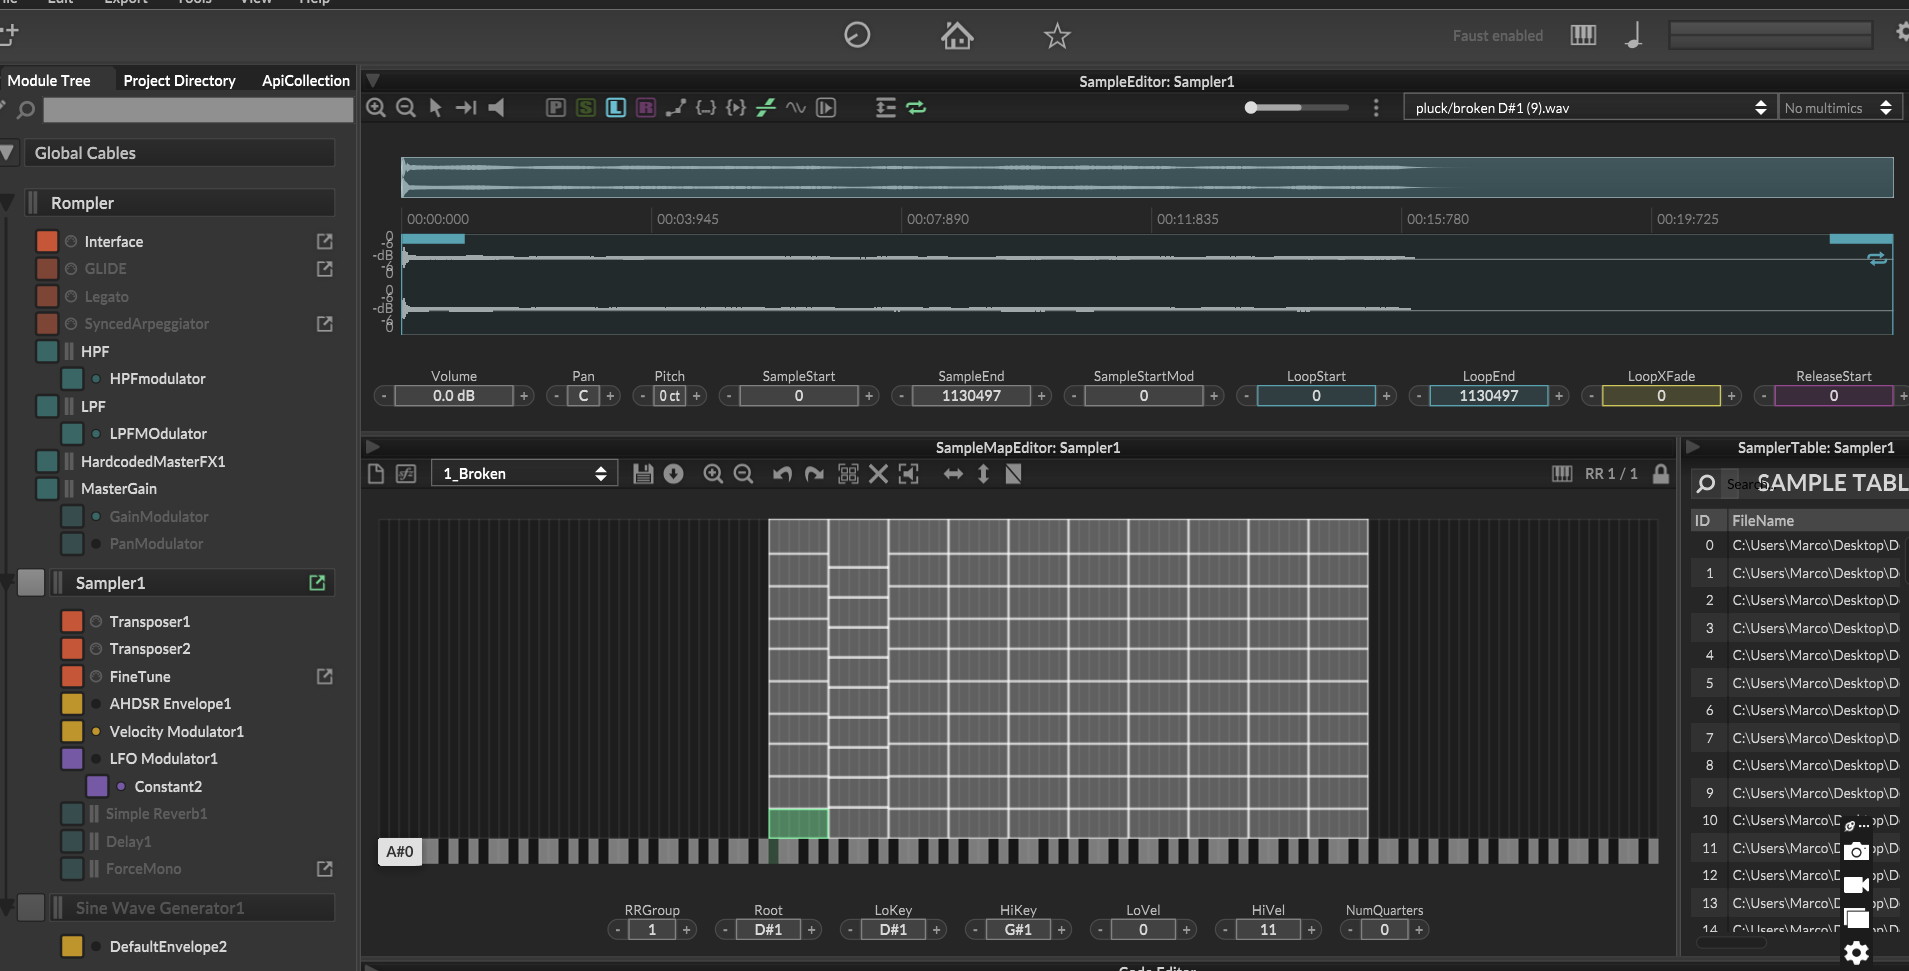Create a new sample map with page icon
The width and height of the screenshot is (1909, 971).
(376, 473)
